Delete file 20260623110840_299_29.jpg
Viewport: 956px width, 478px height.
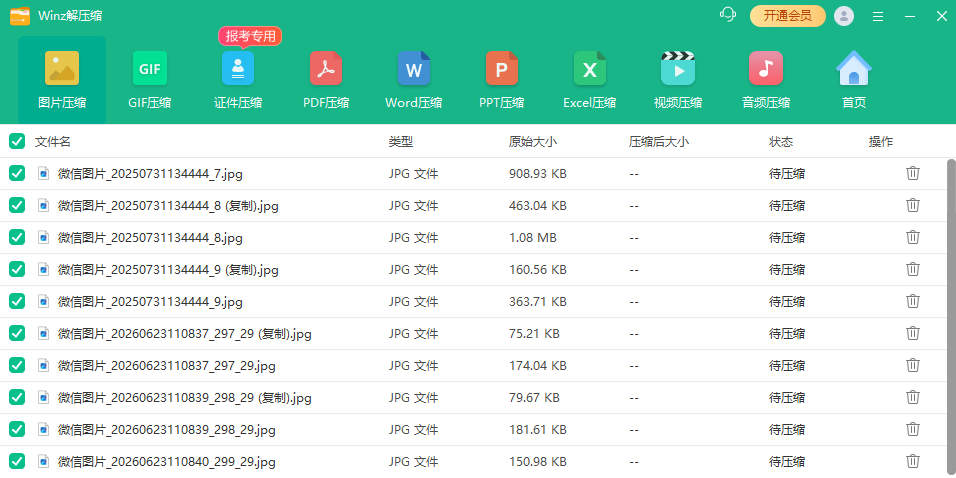913,461
